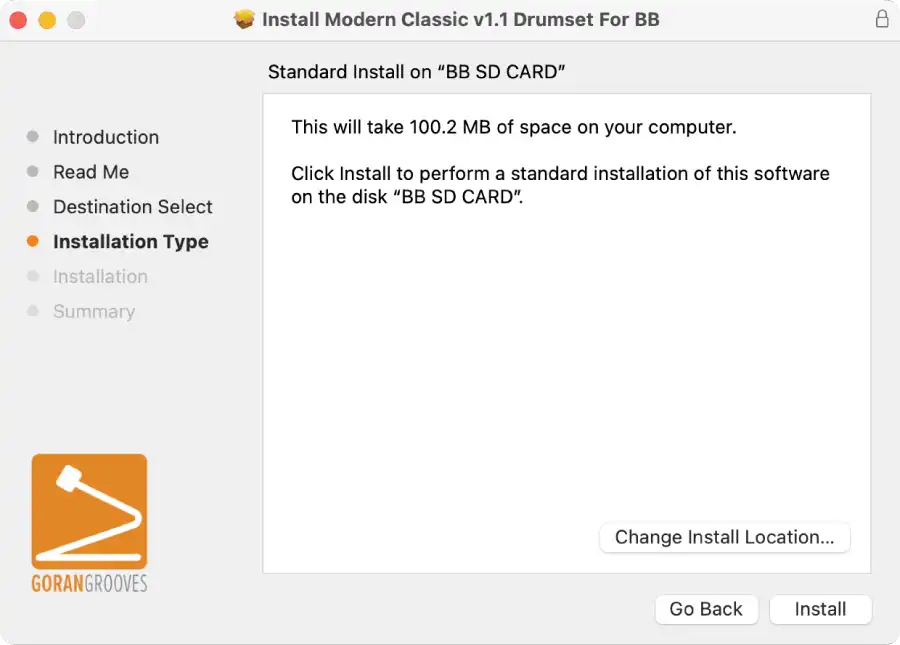Click the Read Me step bullet
Viewport: 900px width, 645px height.
click(x=33, y=172)
